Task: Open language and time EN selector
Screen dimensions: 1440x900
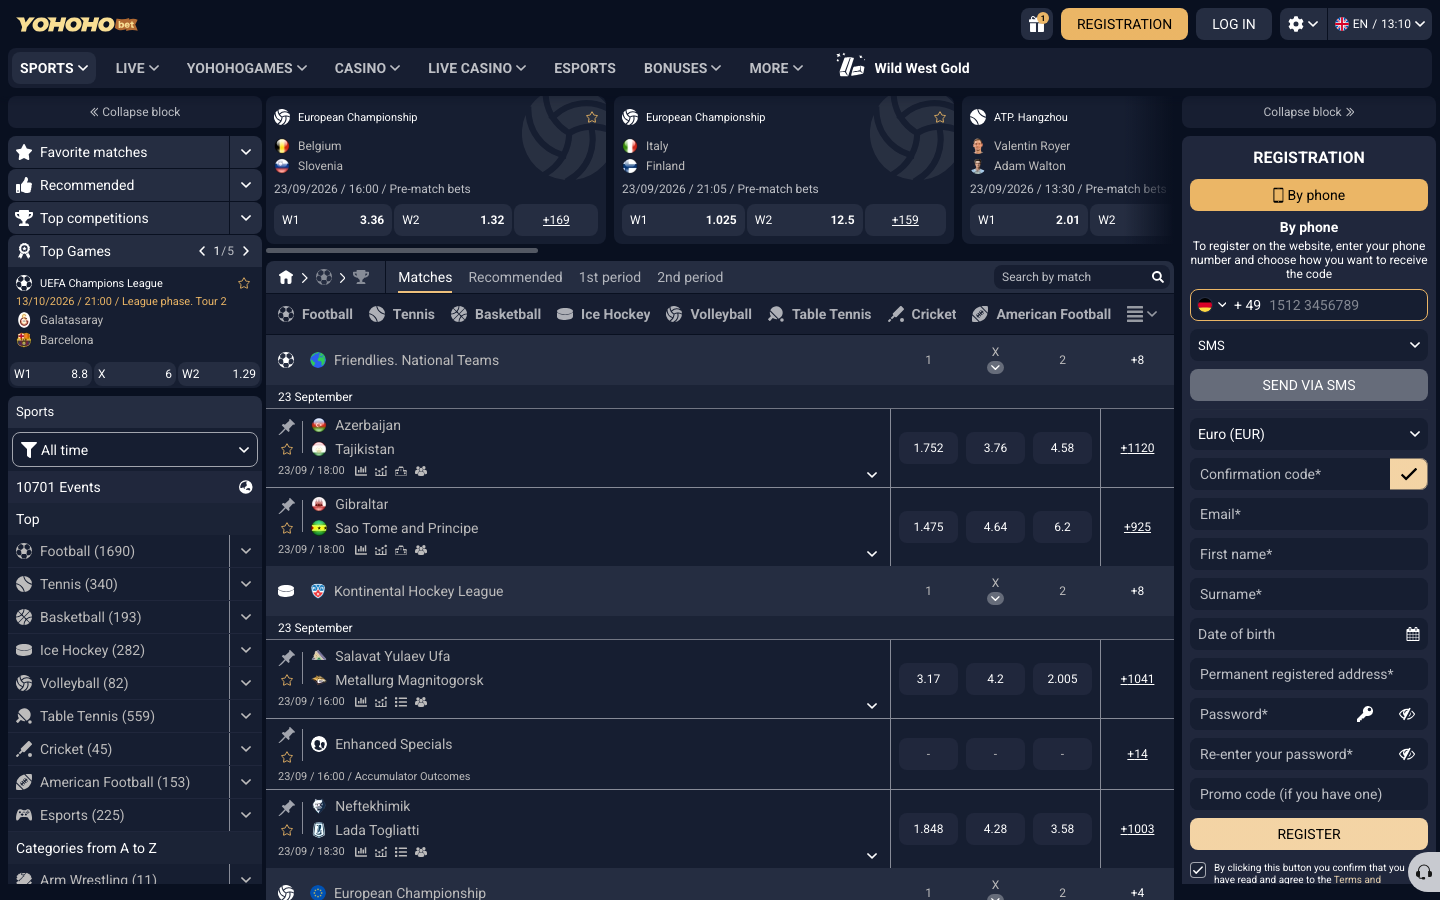Action: coord(1380,24)
